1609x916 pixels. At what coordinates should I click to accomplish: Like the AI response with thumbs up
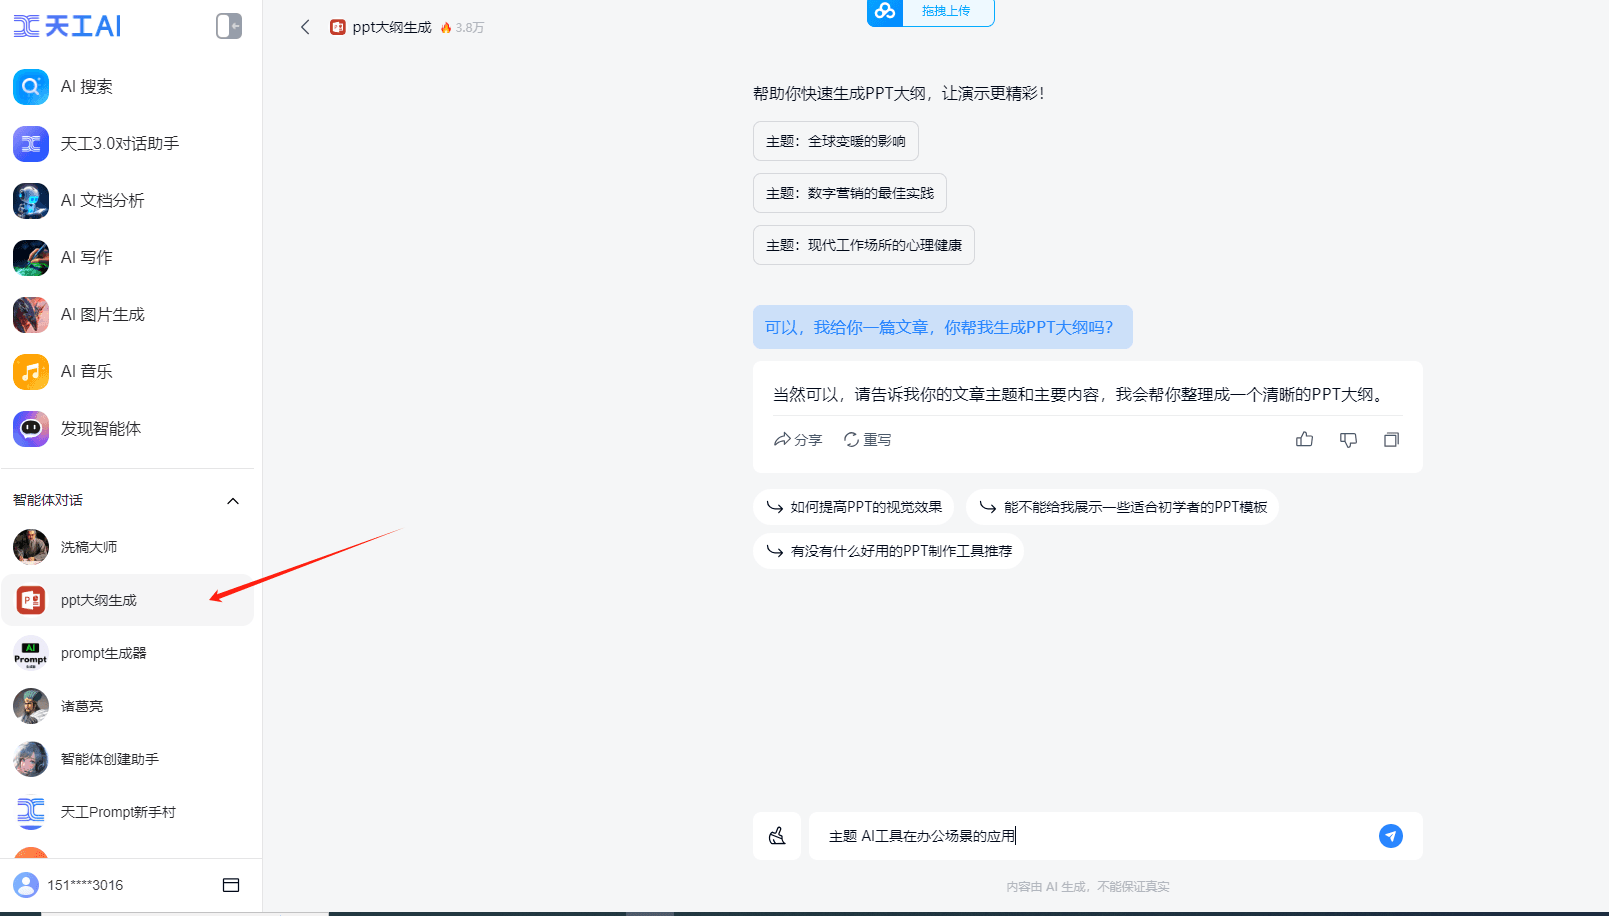coord(1304,439)
